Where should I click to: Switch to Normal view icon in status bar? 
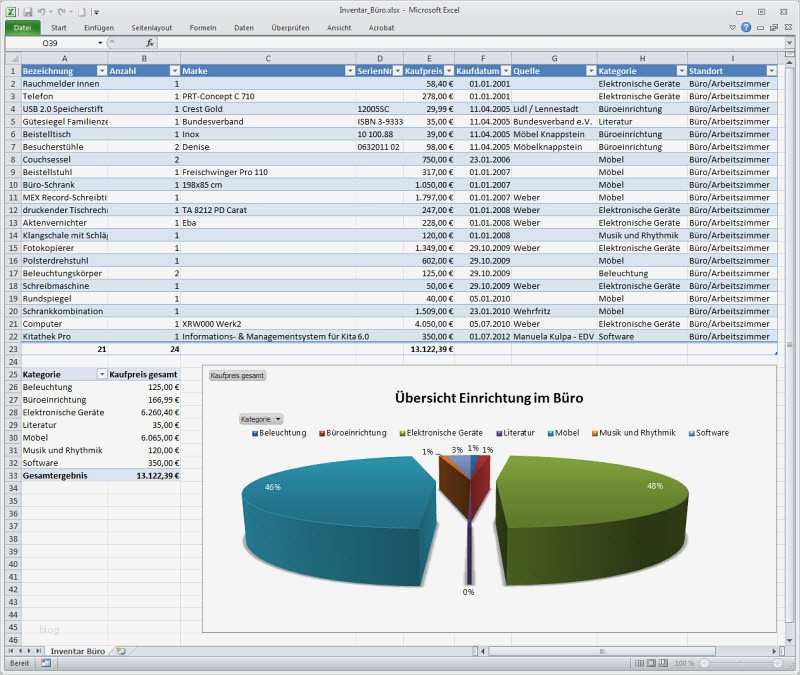pyautogui.click(x=639, y=663)
